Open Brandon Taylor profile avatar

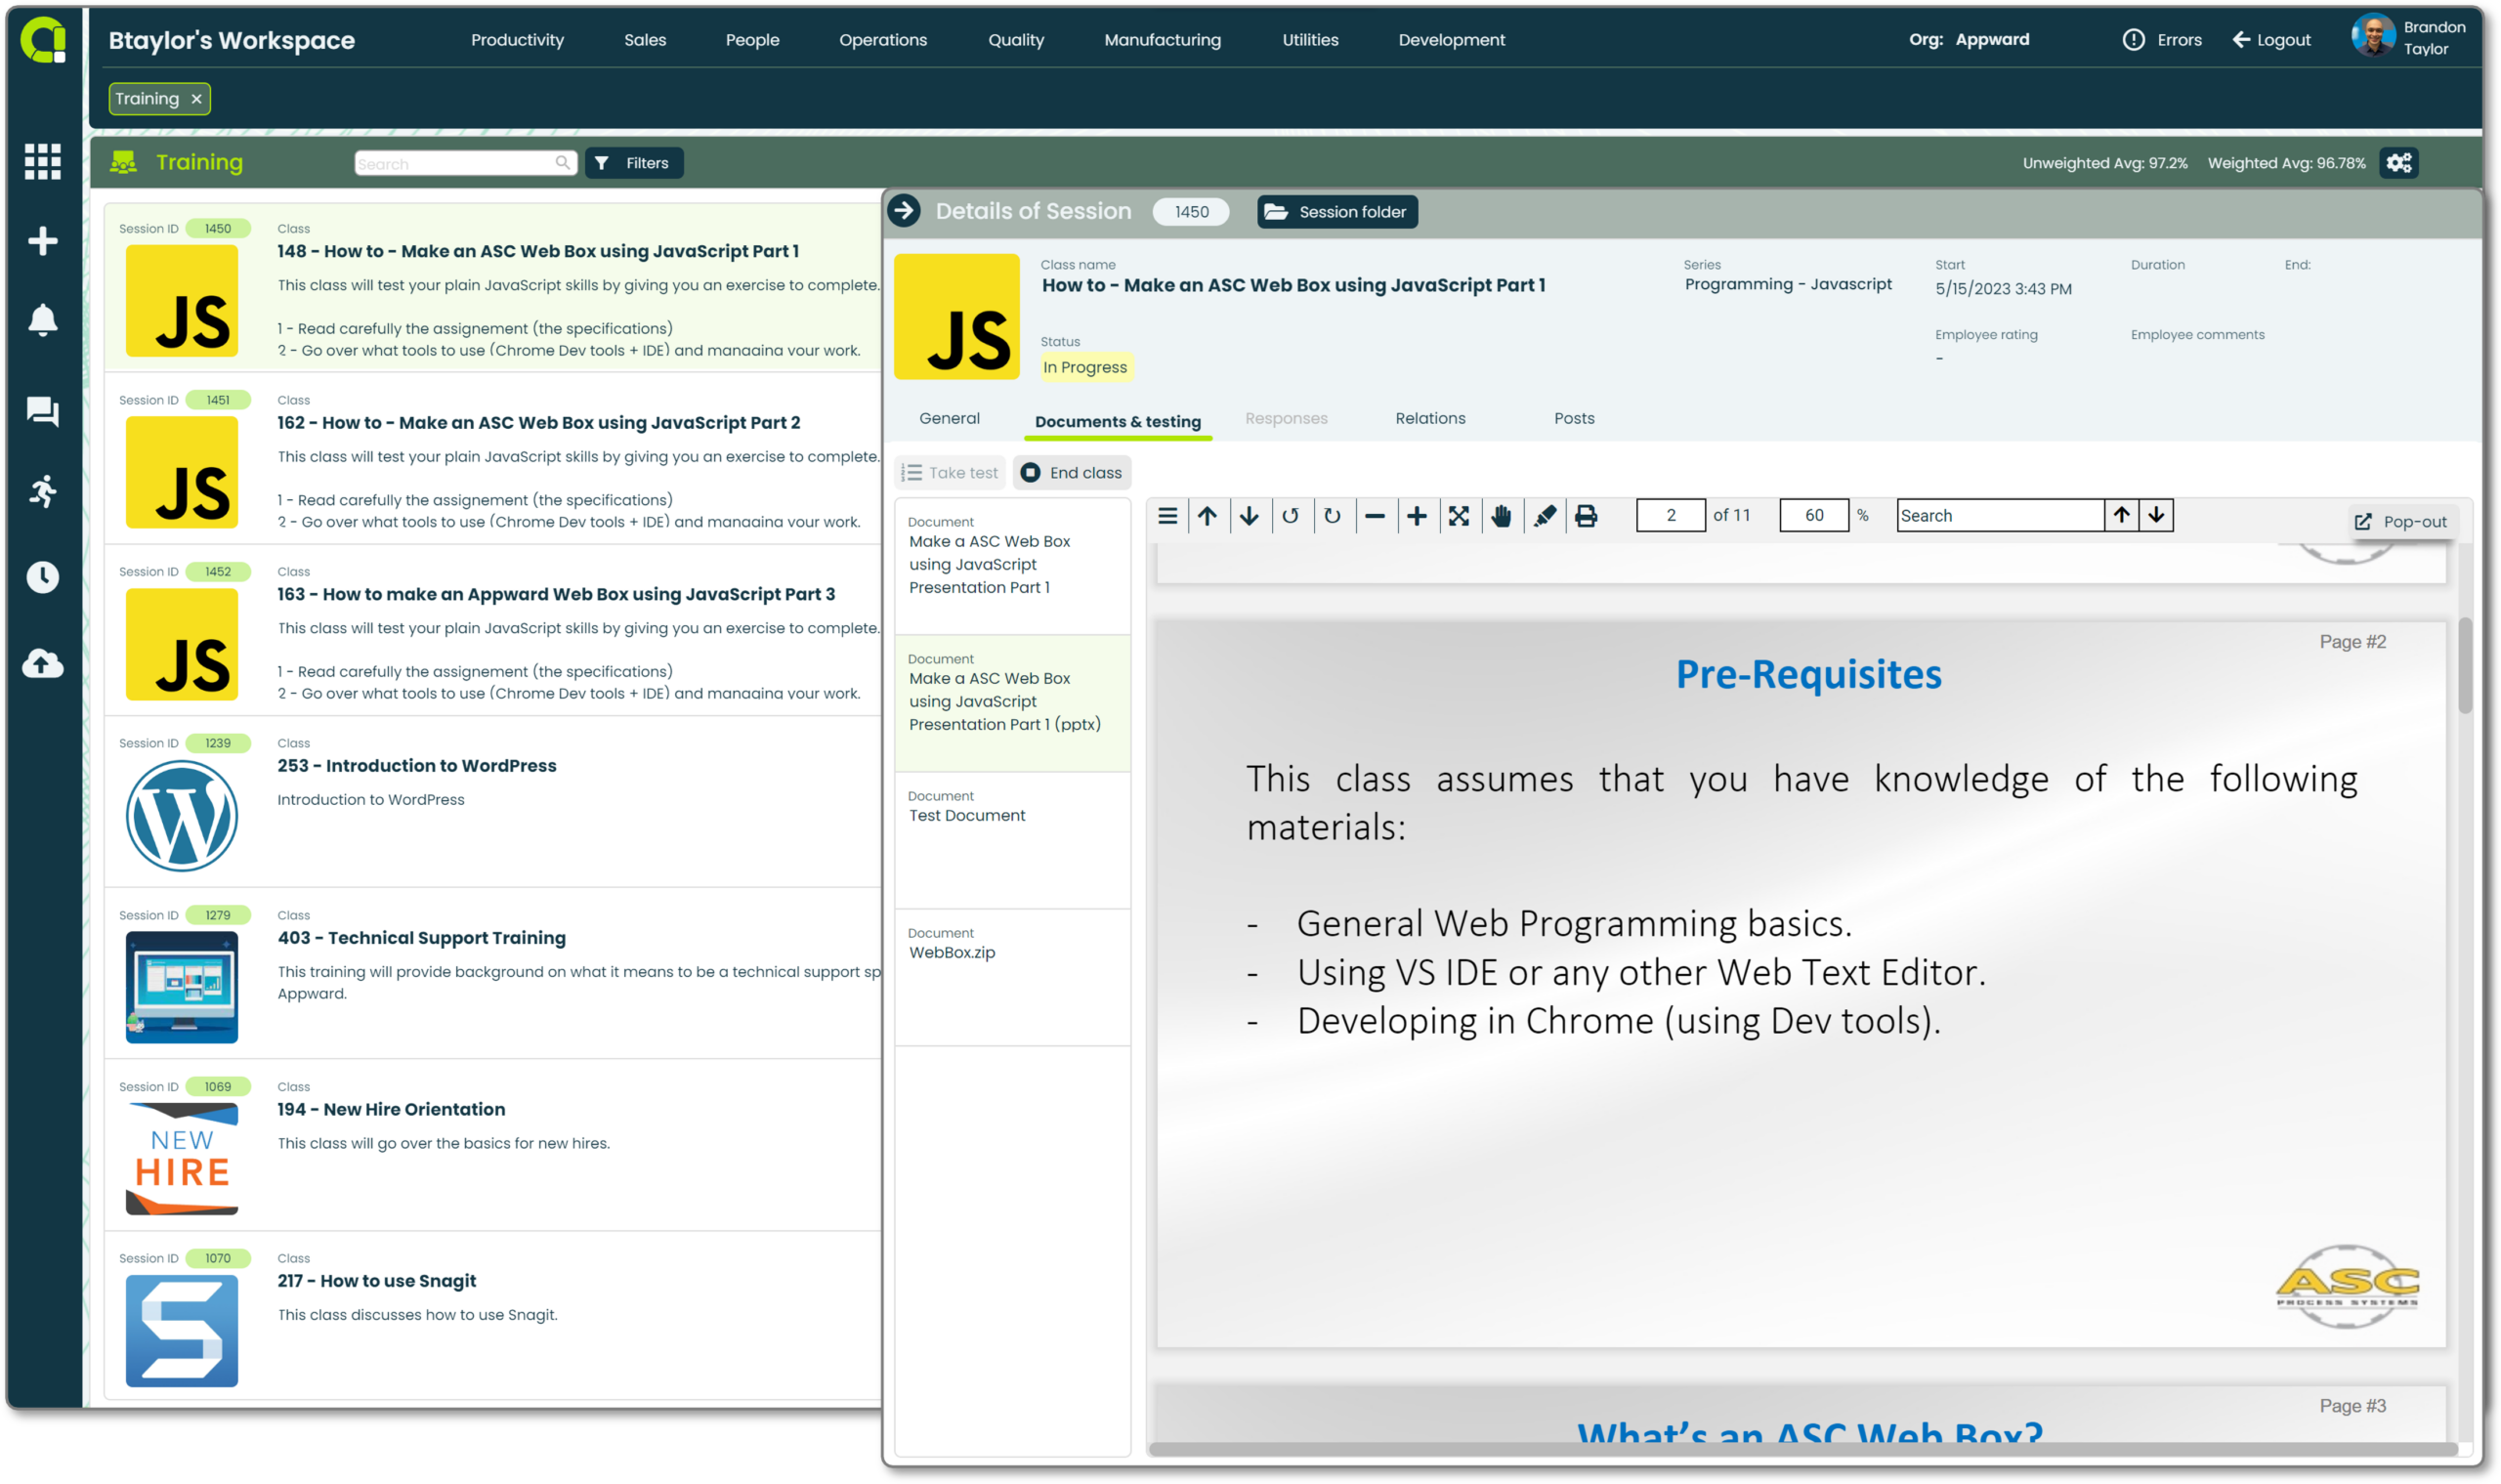point(2373,37)
